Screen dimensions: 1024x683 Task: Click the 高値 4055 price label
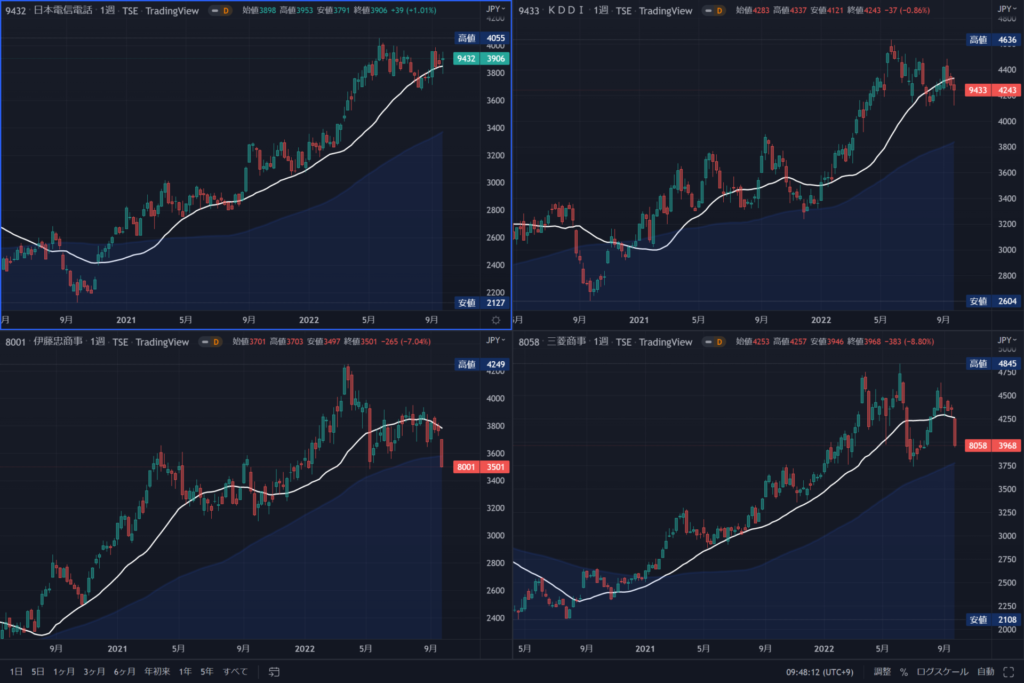[481, 39]
